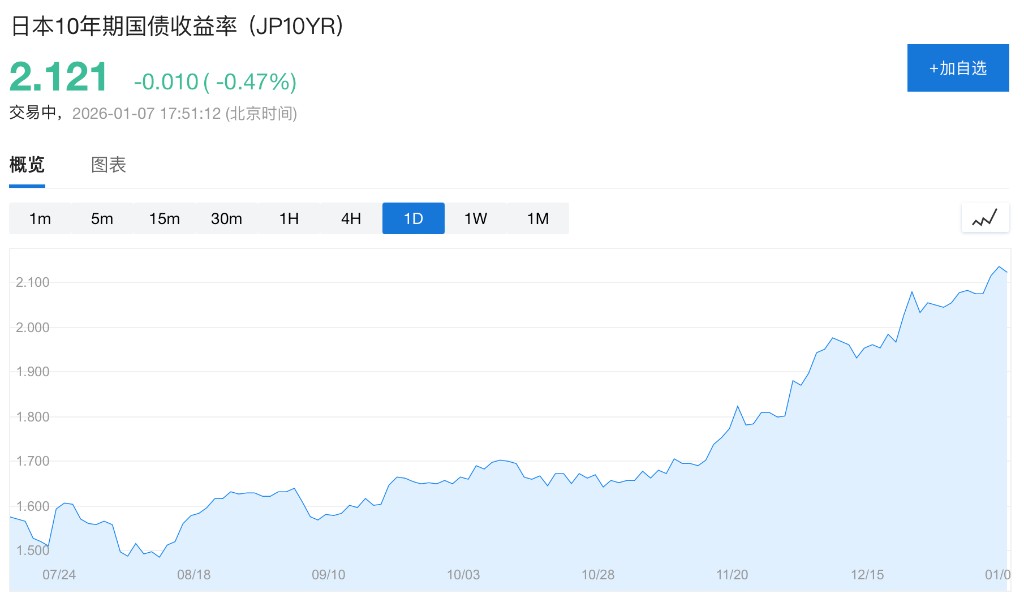The height and width of the screenshot is (605, 1024).
Task: Switch to 1W weekly interval
Action: (x=475, y=218)
